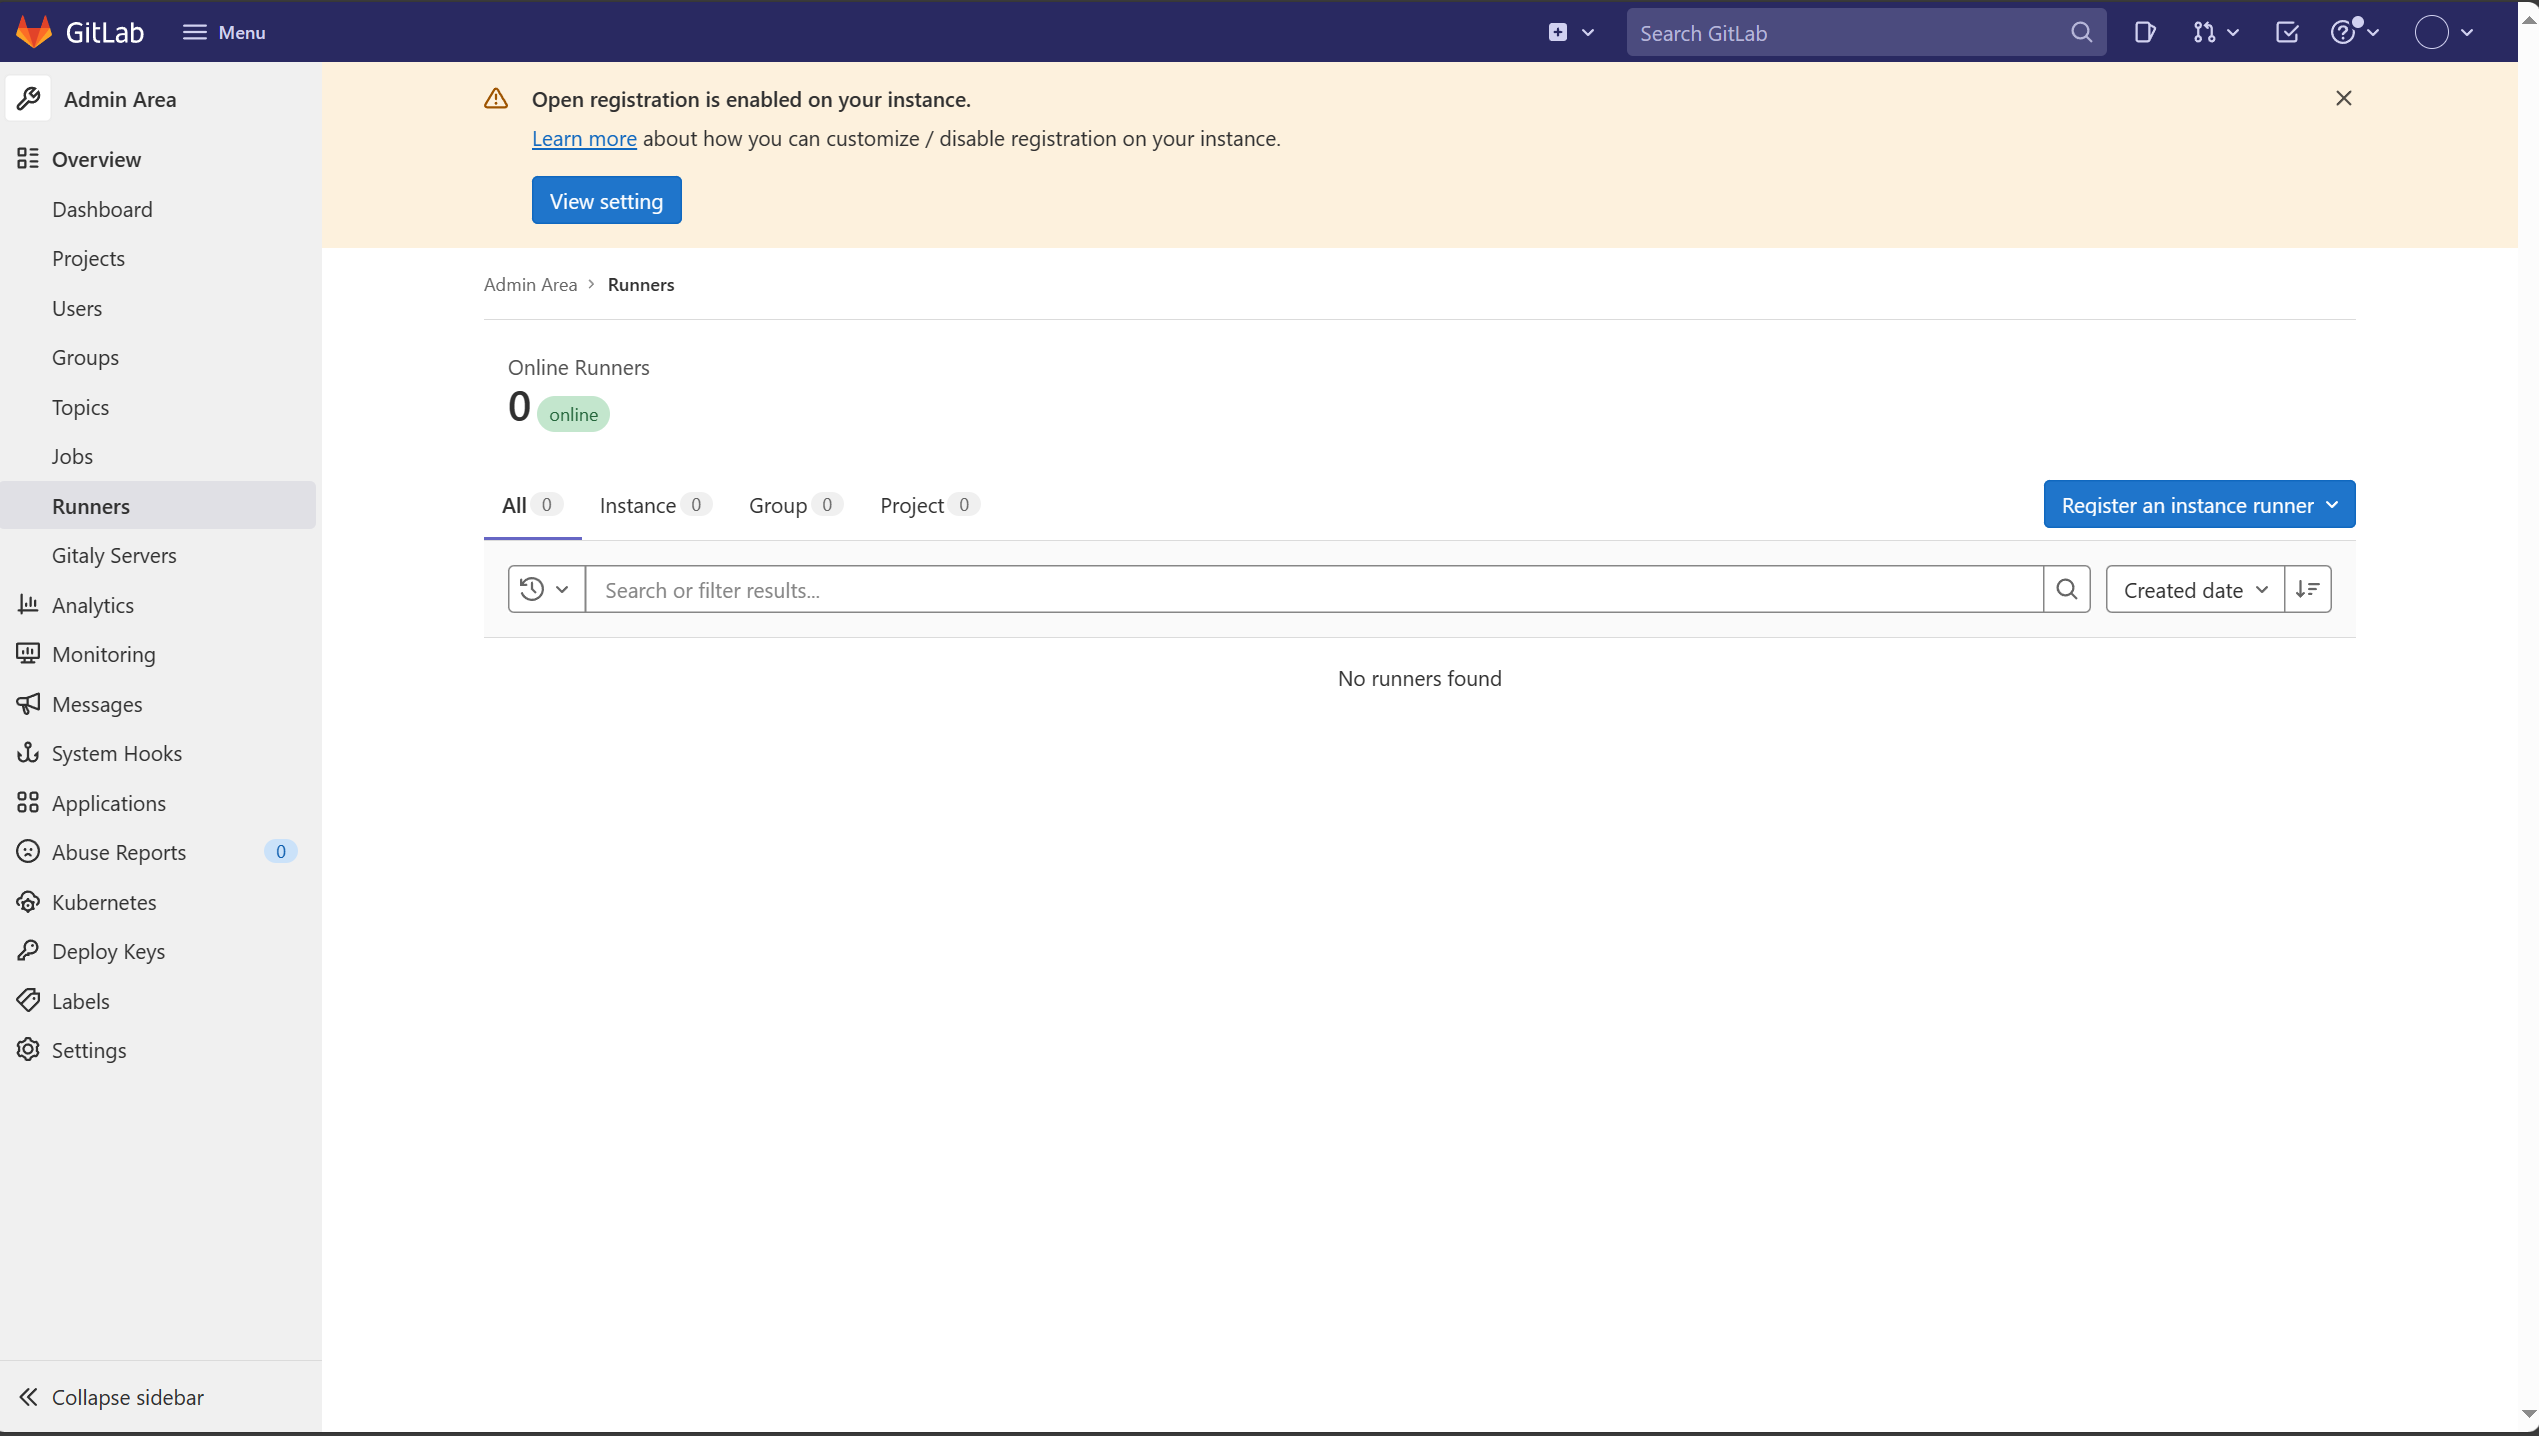Click the Abuse Reports count badge
This screenshot has width=2539, height=1436.
[x=281, y=852]
